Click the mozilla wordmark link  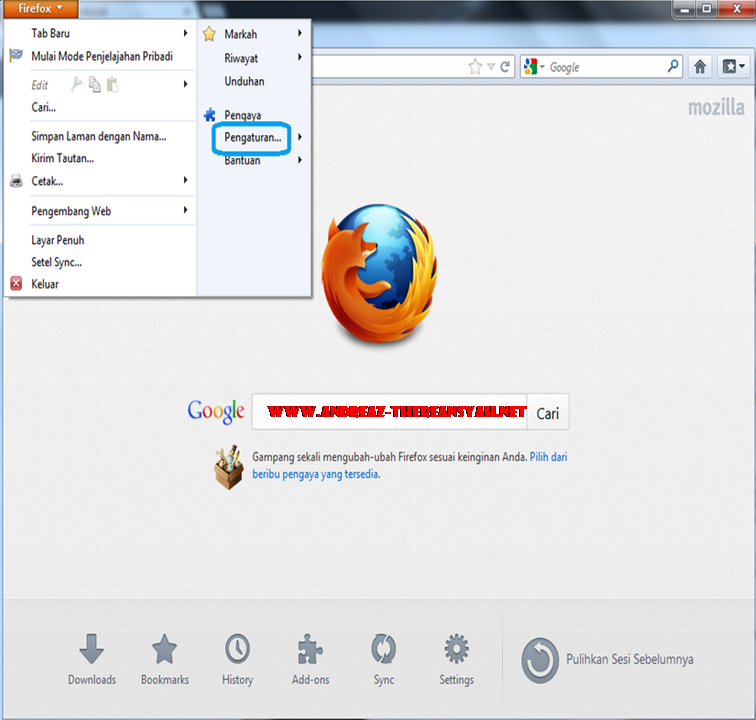(x=716, y=107)
